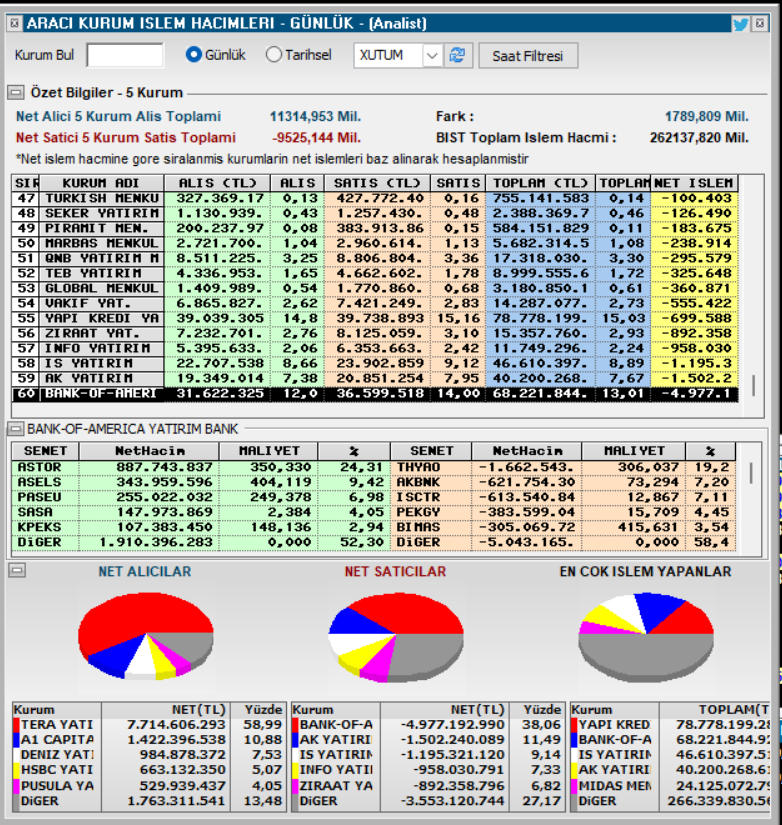Collapse the pie charts section

(x=17, y=570)
